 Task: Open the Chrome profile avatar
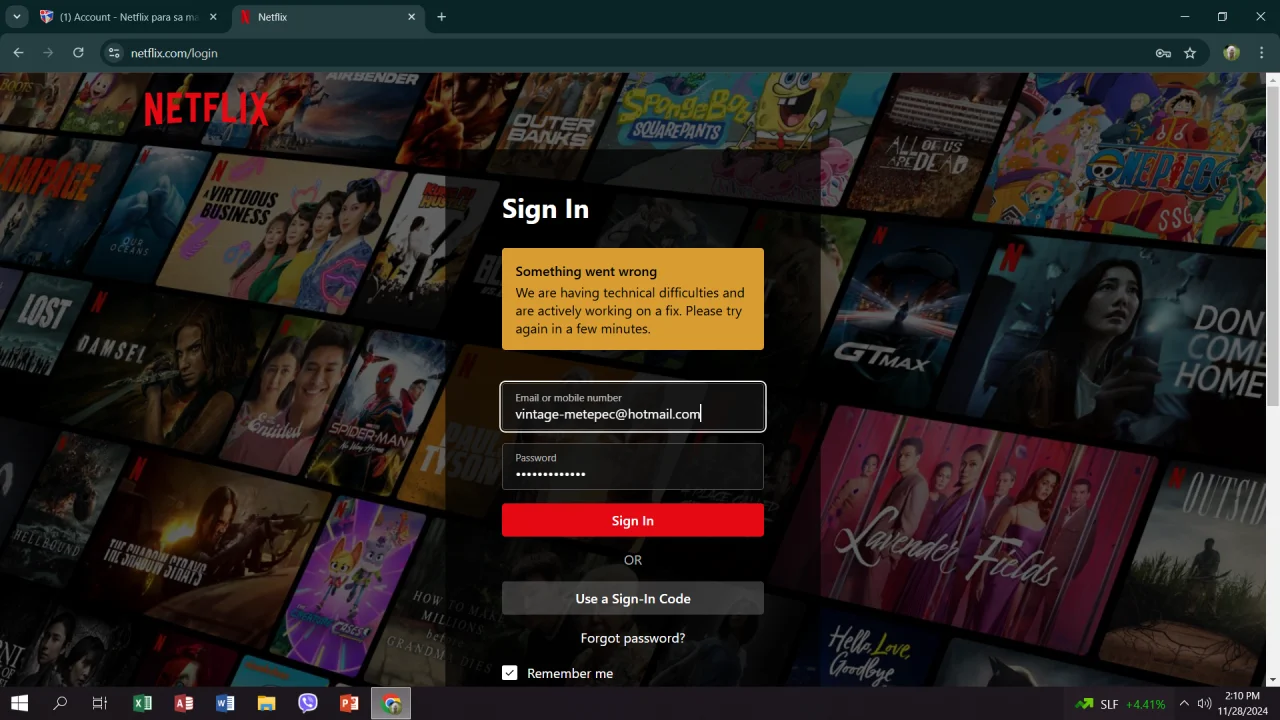[1231, 53]
